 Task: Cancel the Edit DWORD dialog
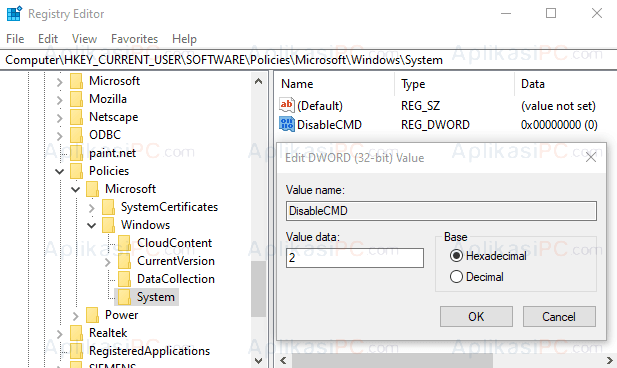coord(559,316)
